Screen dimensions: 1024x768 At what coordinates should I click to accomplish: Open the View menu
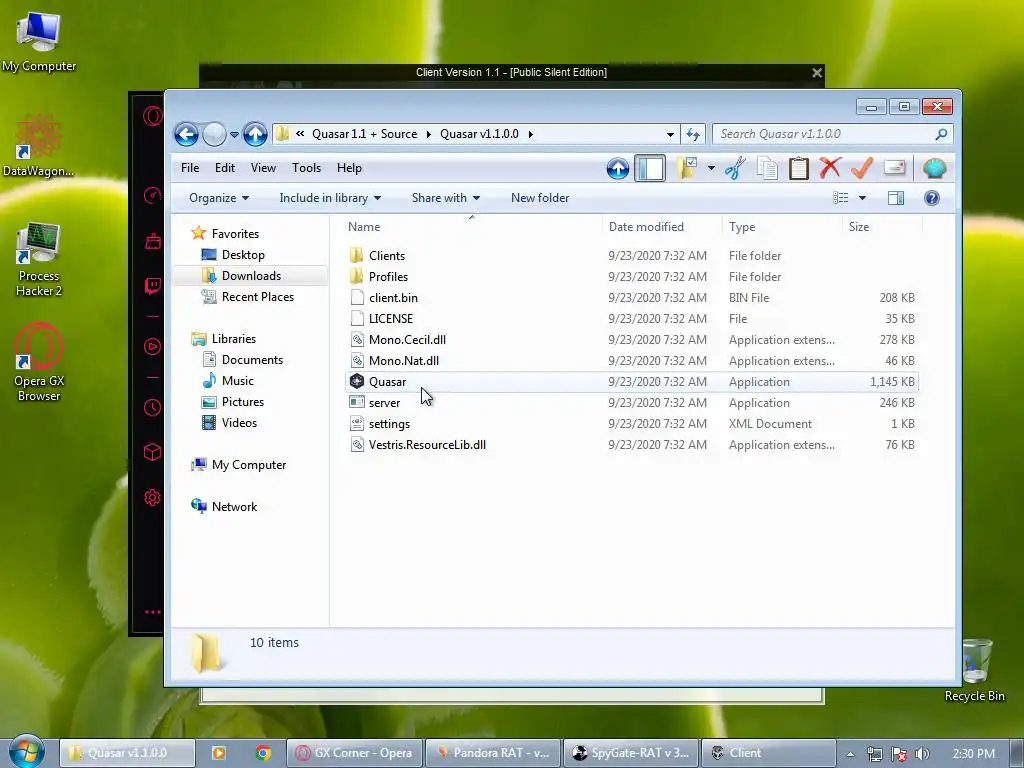[x=263, y=168]
